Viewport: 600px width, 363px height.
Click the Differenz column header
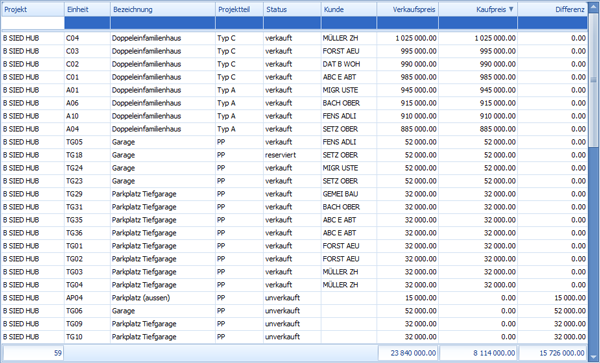point(552,9)
